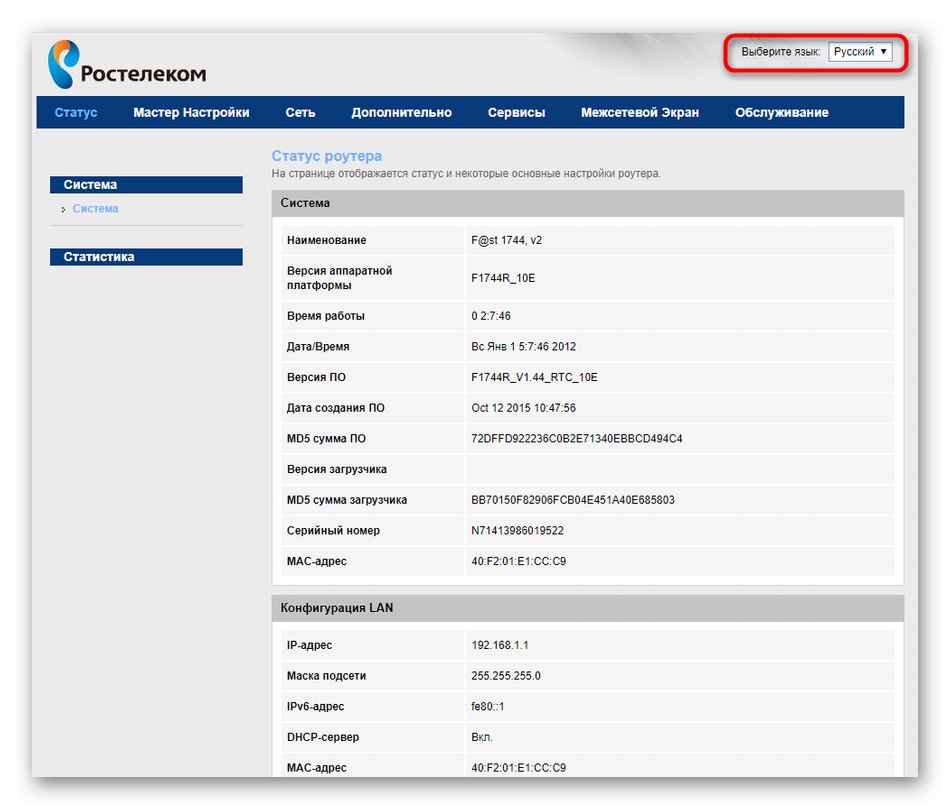
Task: Click the Версия ПО row label
Action: (316, 378)
